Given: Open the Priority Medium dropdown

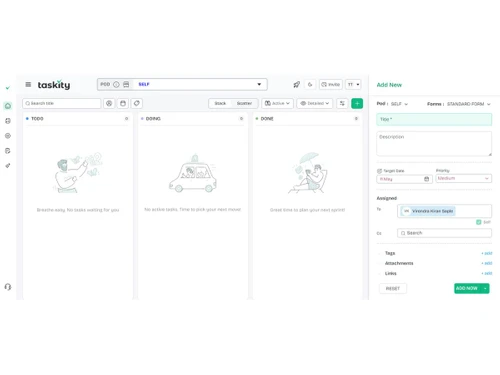Looking at the screenshot, I should tap(463, 178).
